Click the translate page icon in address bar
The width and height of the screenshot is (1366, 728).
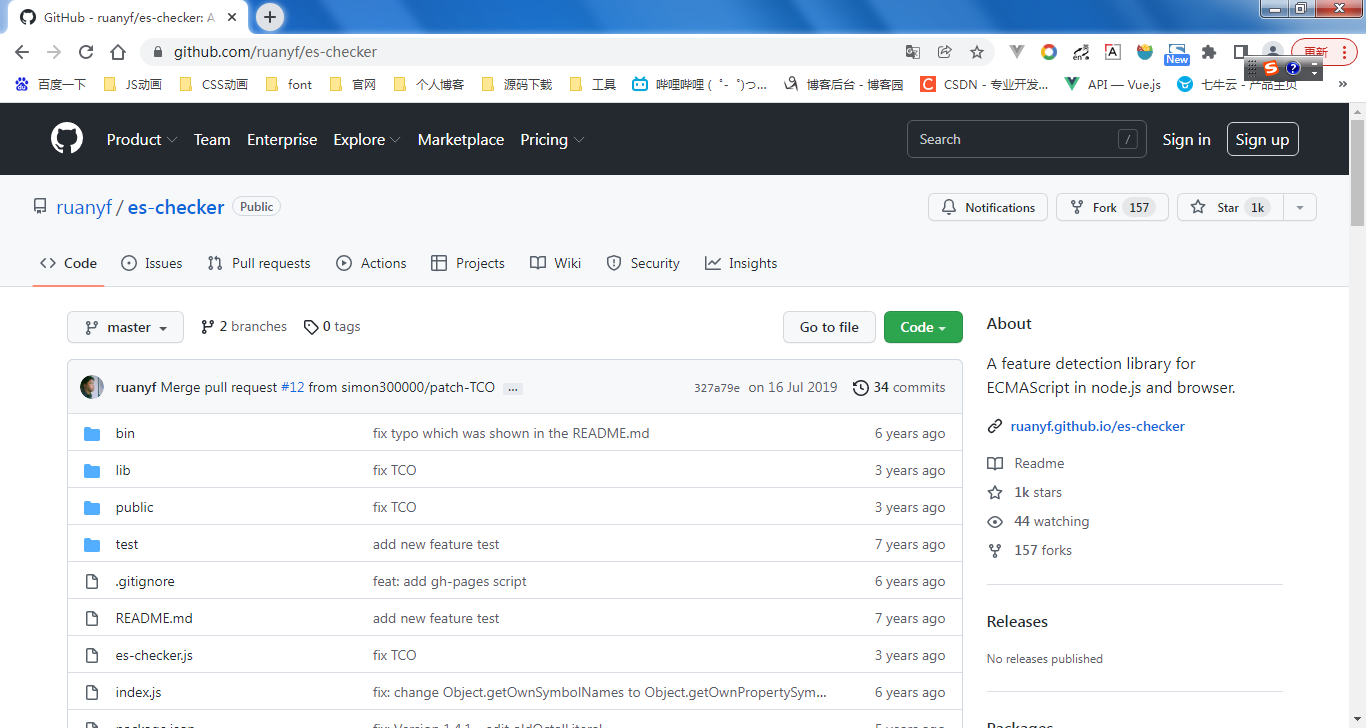(x=912, y=52)
